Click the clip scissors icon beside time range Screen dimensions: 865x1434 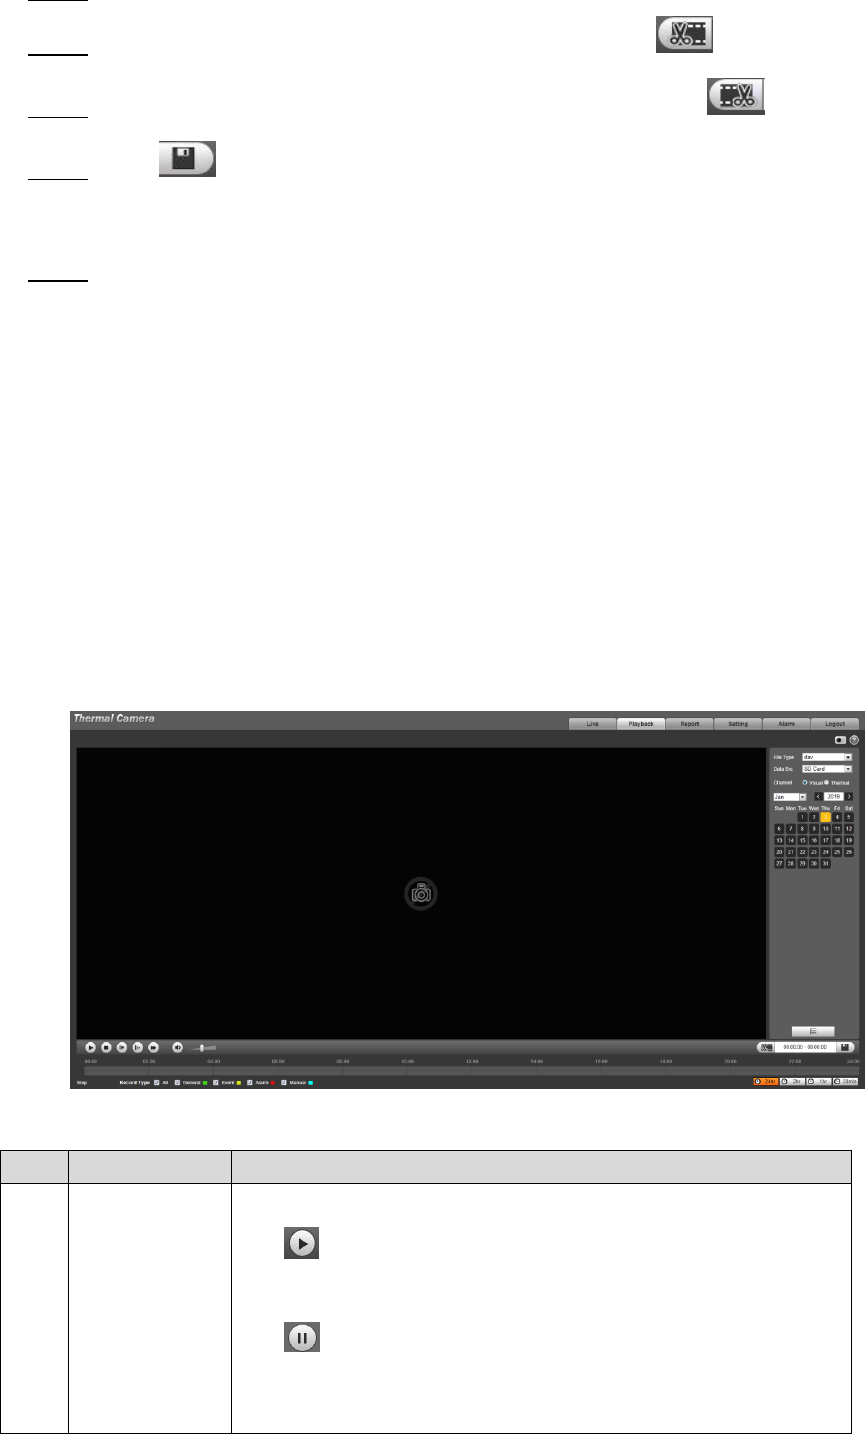click(x=766, y=1047)
